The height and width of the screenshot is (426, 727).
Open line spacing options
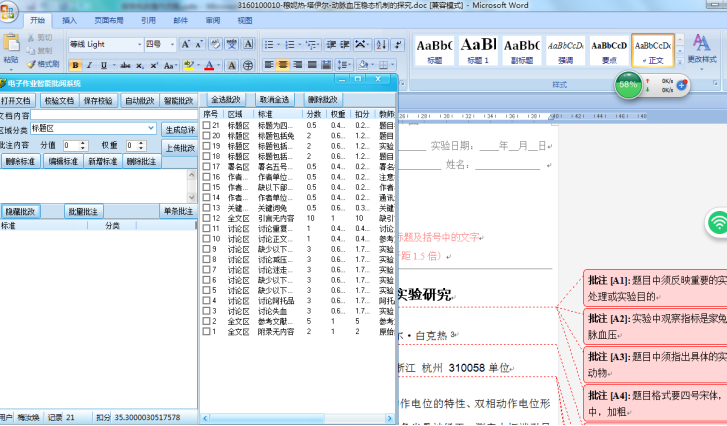click(x=344, y=65)
